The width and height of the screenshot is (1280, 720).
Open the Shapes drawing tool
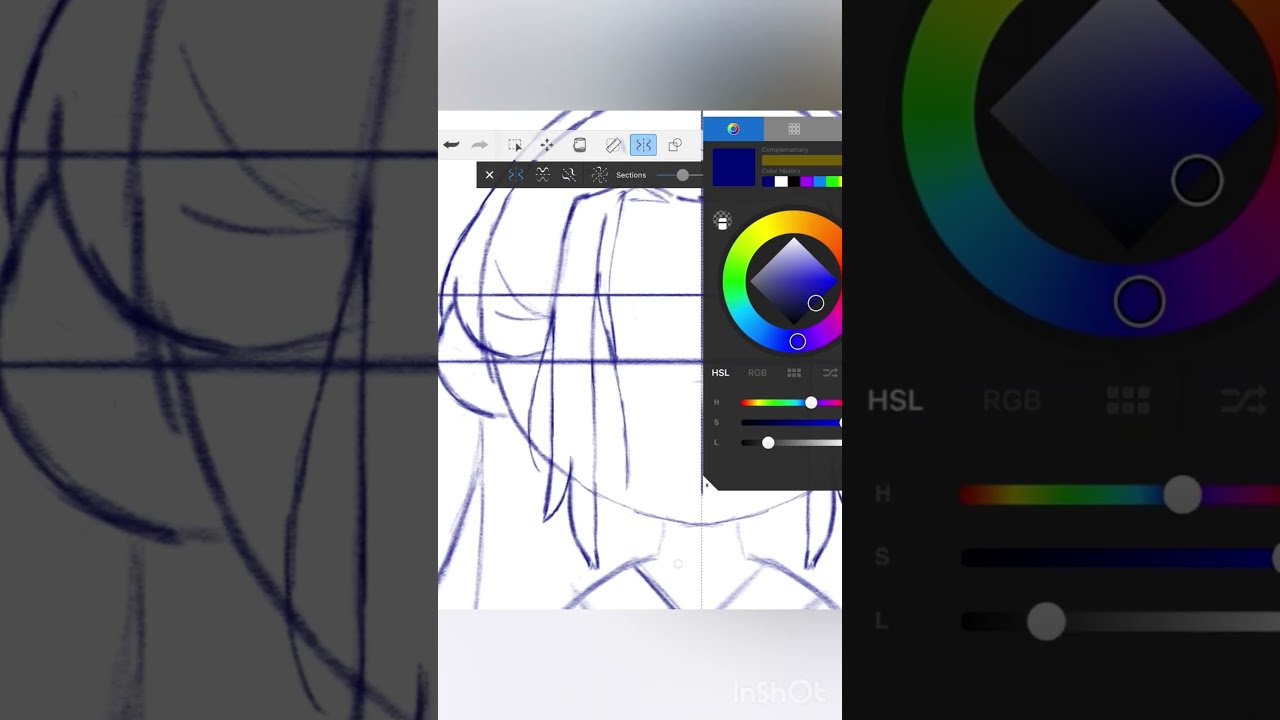coord(675,145)
